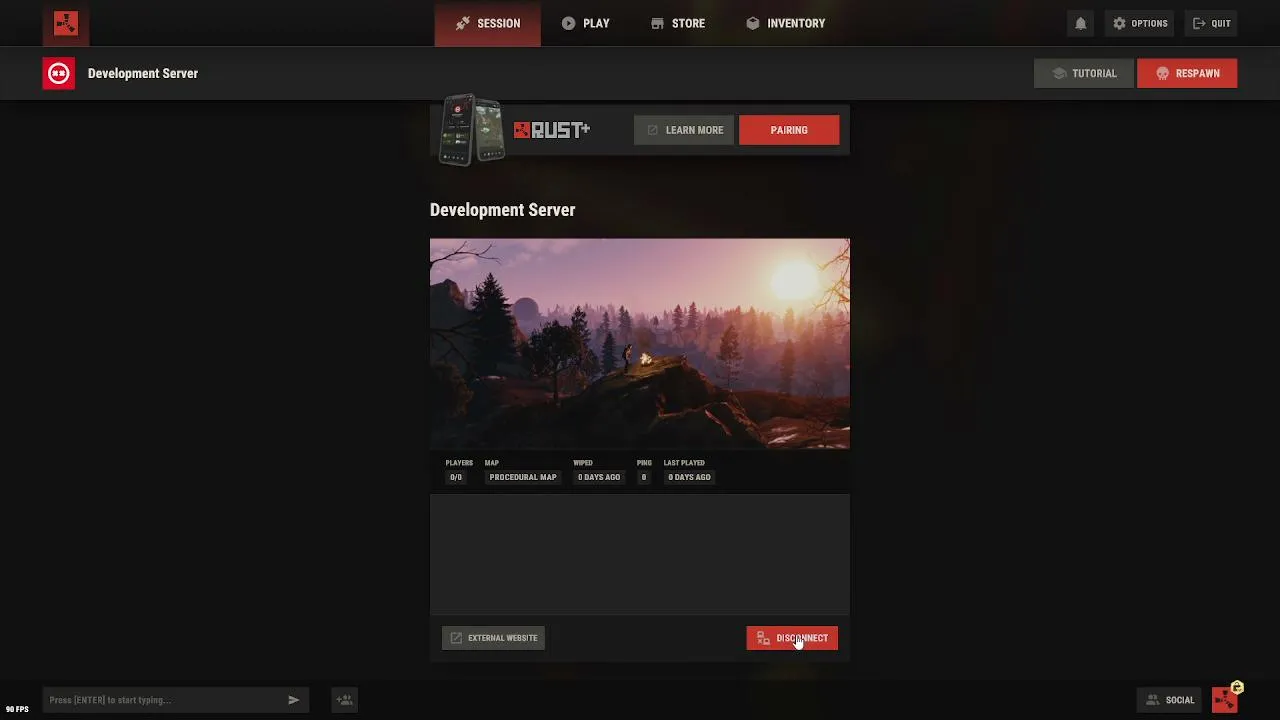Image resolution: width=1280 pixels, height=720 pixels.
Task: Click the Rust logo in the top-left corner
Action: point(66,23)
